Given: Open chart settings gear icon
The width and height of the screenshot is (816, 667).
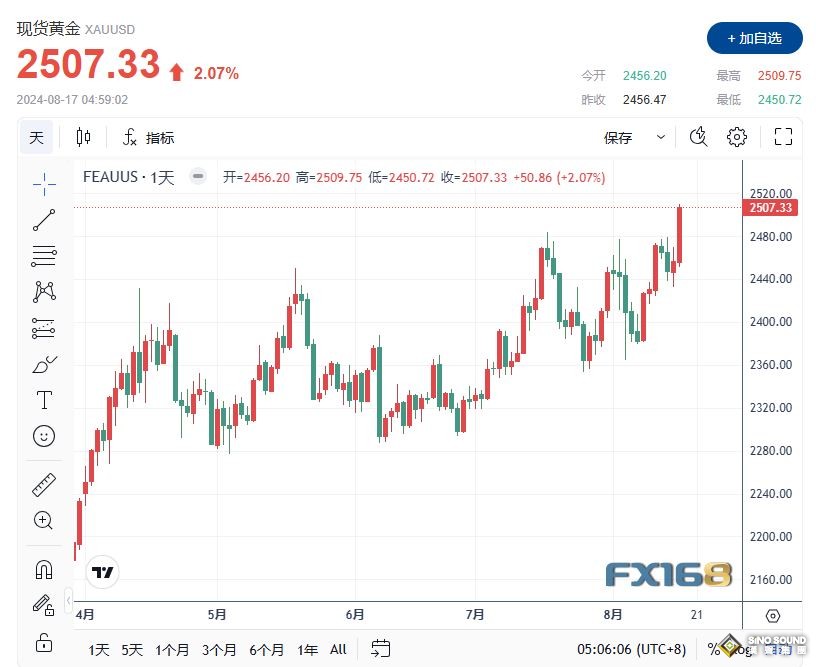Looking at the screenshot, I should [x=736, y=137].
